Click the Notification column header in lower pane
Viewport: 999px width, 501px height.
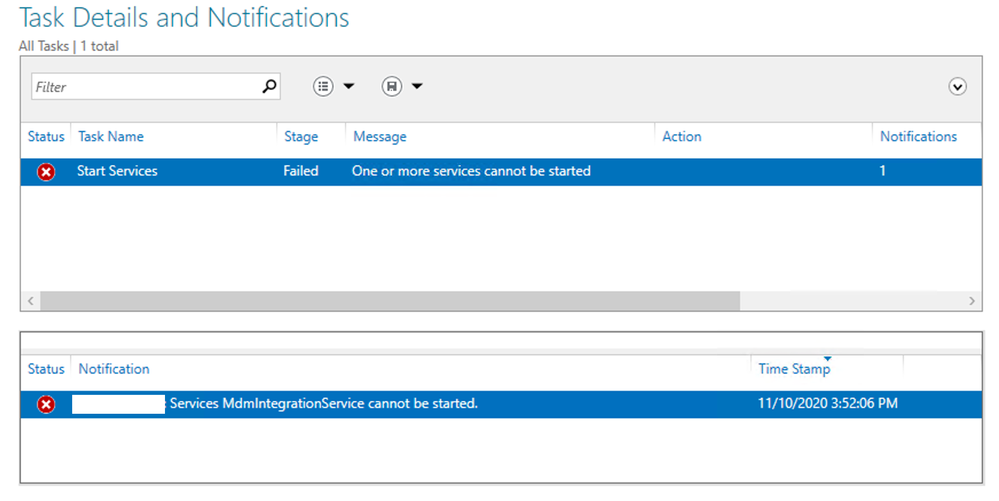pyautogui.click(x=114, y=369)
